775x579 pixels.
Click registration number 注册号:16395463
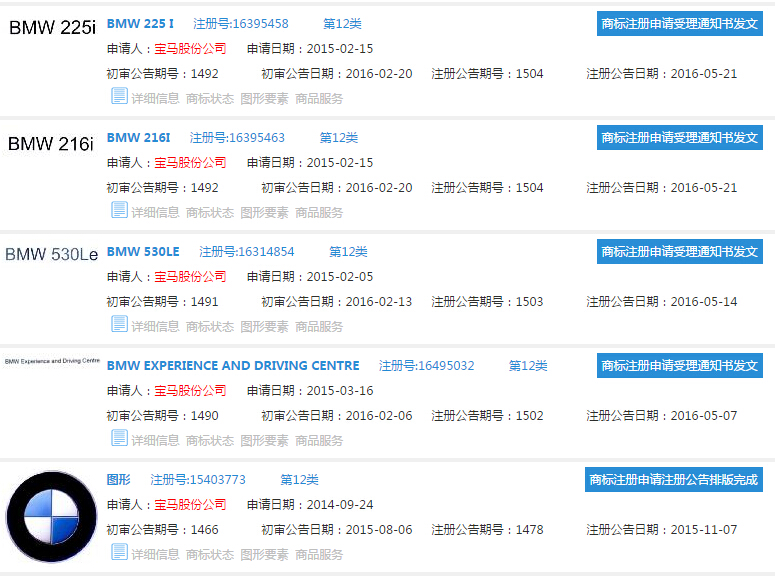pyautogui.click(x=237, y=137)
